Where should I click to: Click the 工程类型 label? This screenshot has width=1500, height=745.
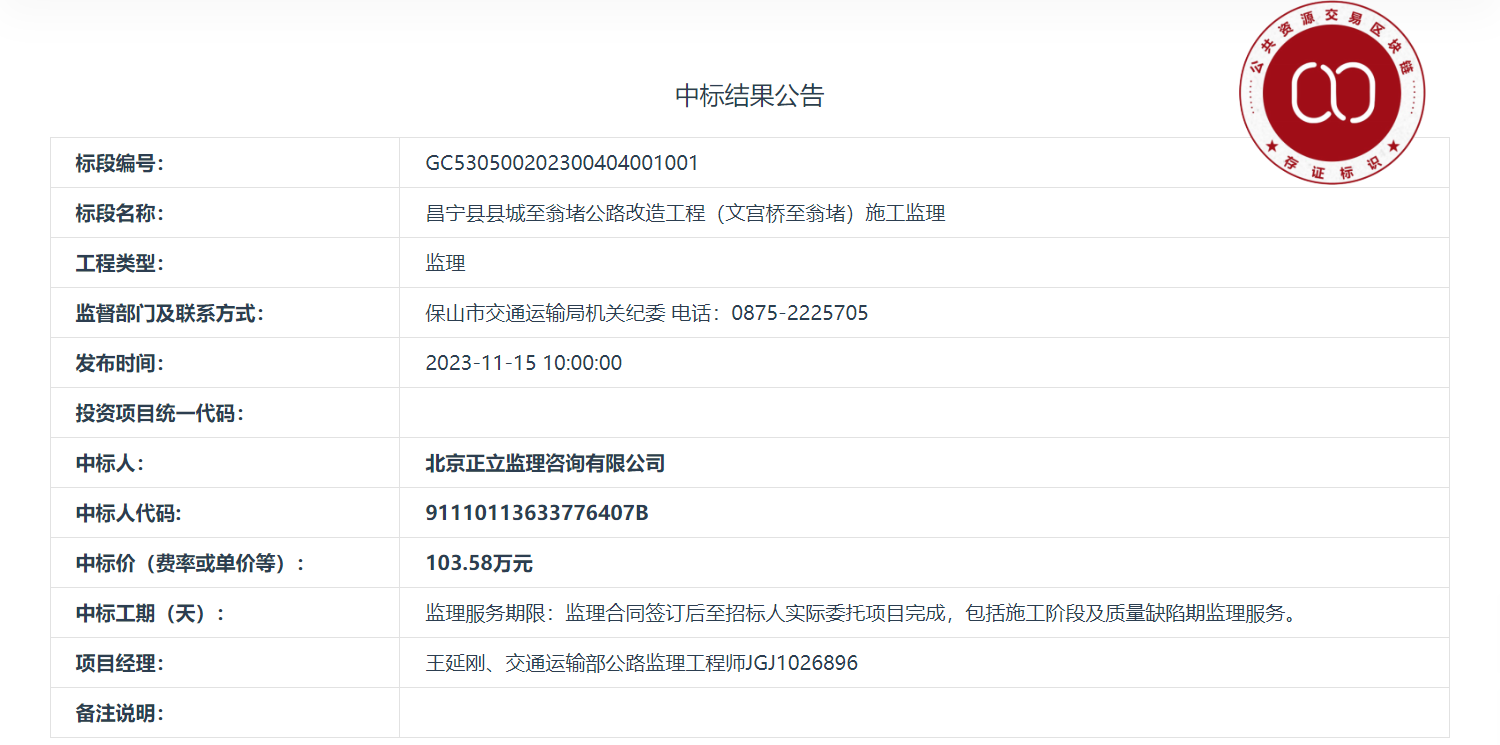coord(120,263)
